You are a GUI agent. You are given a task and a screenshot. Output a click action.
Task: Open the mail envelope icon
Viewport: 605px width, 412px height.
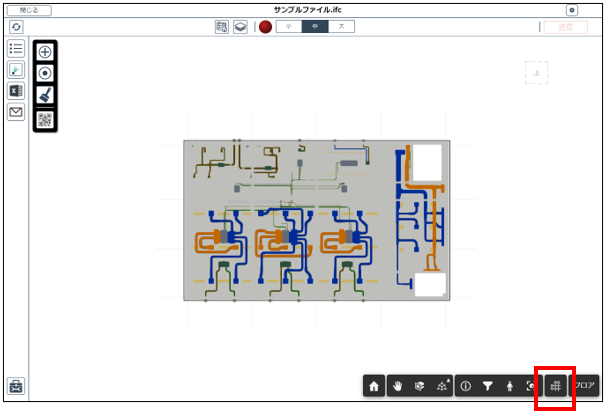[x=16, y=112]
